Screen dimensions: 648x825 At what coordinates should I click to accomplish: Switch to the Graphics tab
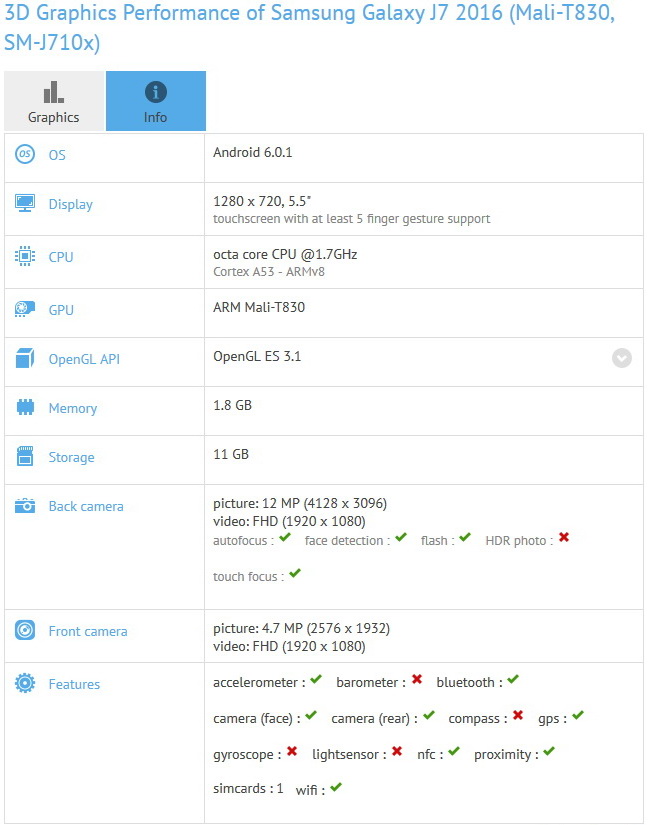[54, 101]
